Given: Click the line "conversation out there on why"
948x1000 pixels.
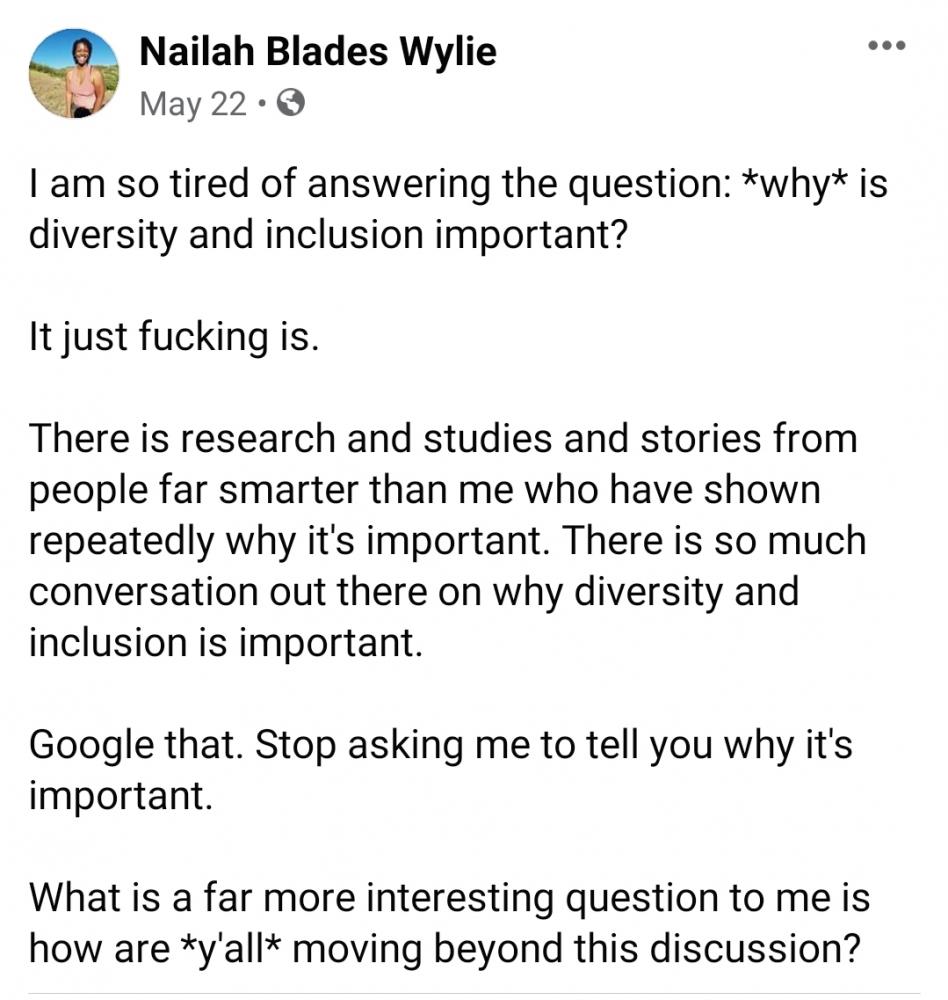Looking at the screenshot, I should 413,592.
